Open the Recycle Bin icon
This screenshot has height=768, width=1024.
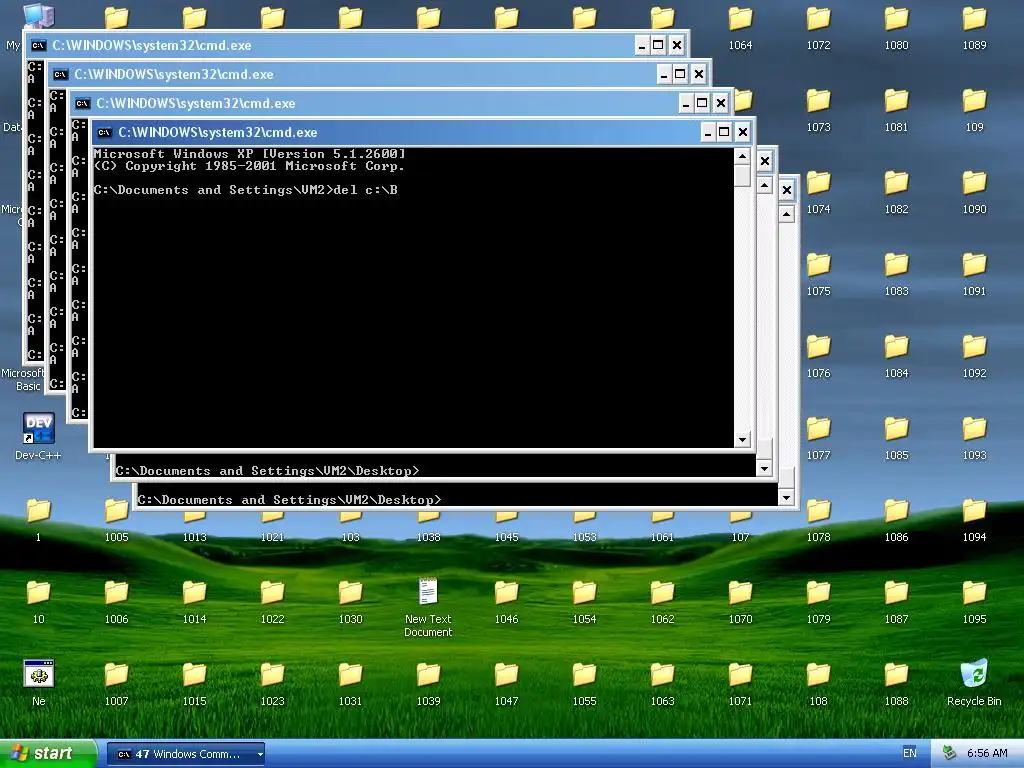click(974, 682)
